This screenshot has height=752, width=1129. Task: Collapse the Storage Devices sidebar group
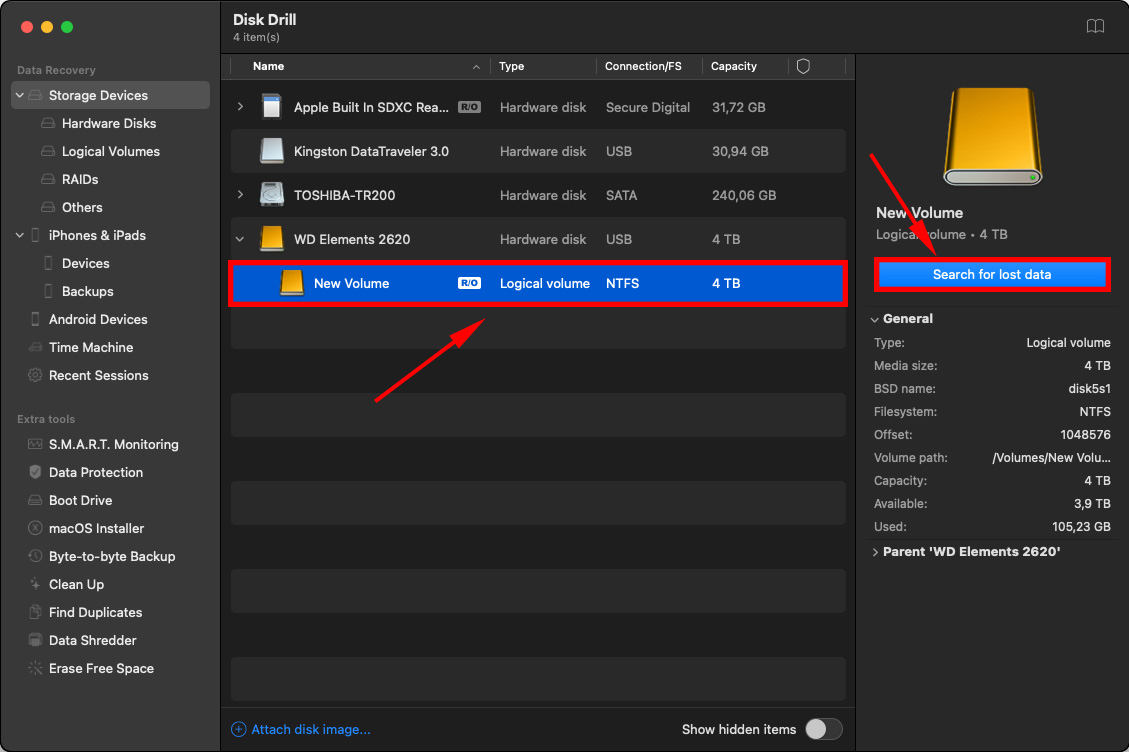click(20, 95)
